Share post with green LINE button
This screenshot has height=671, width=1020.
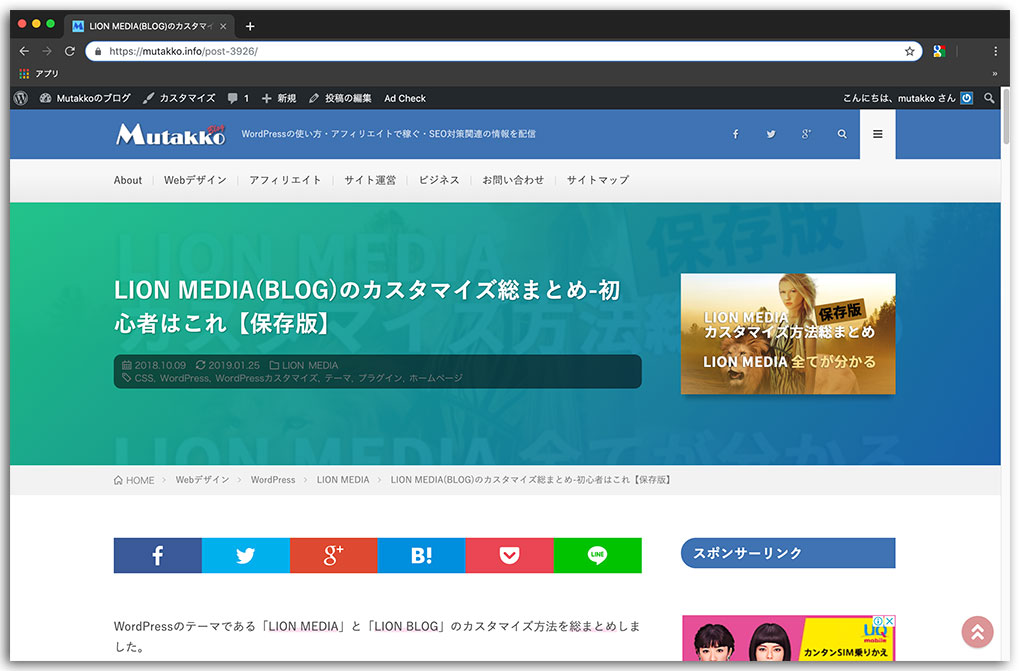click(x=597, y=556)
